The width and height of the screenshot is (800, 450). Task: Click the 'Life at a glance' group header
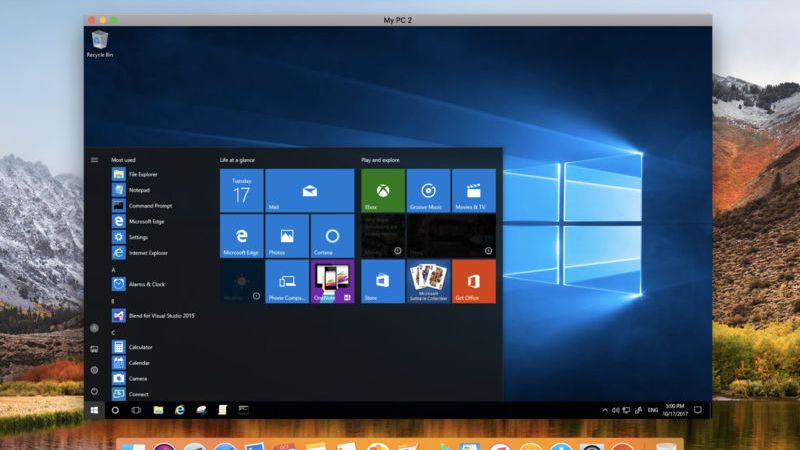[x=237, y=160]
